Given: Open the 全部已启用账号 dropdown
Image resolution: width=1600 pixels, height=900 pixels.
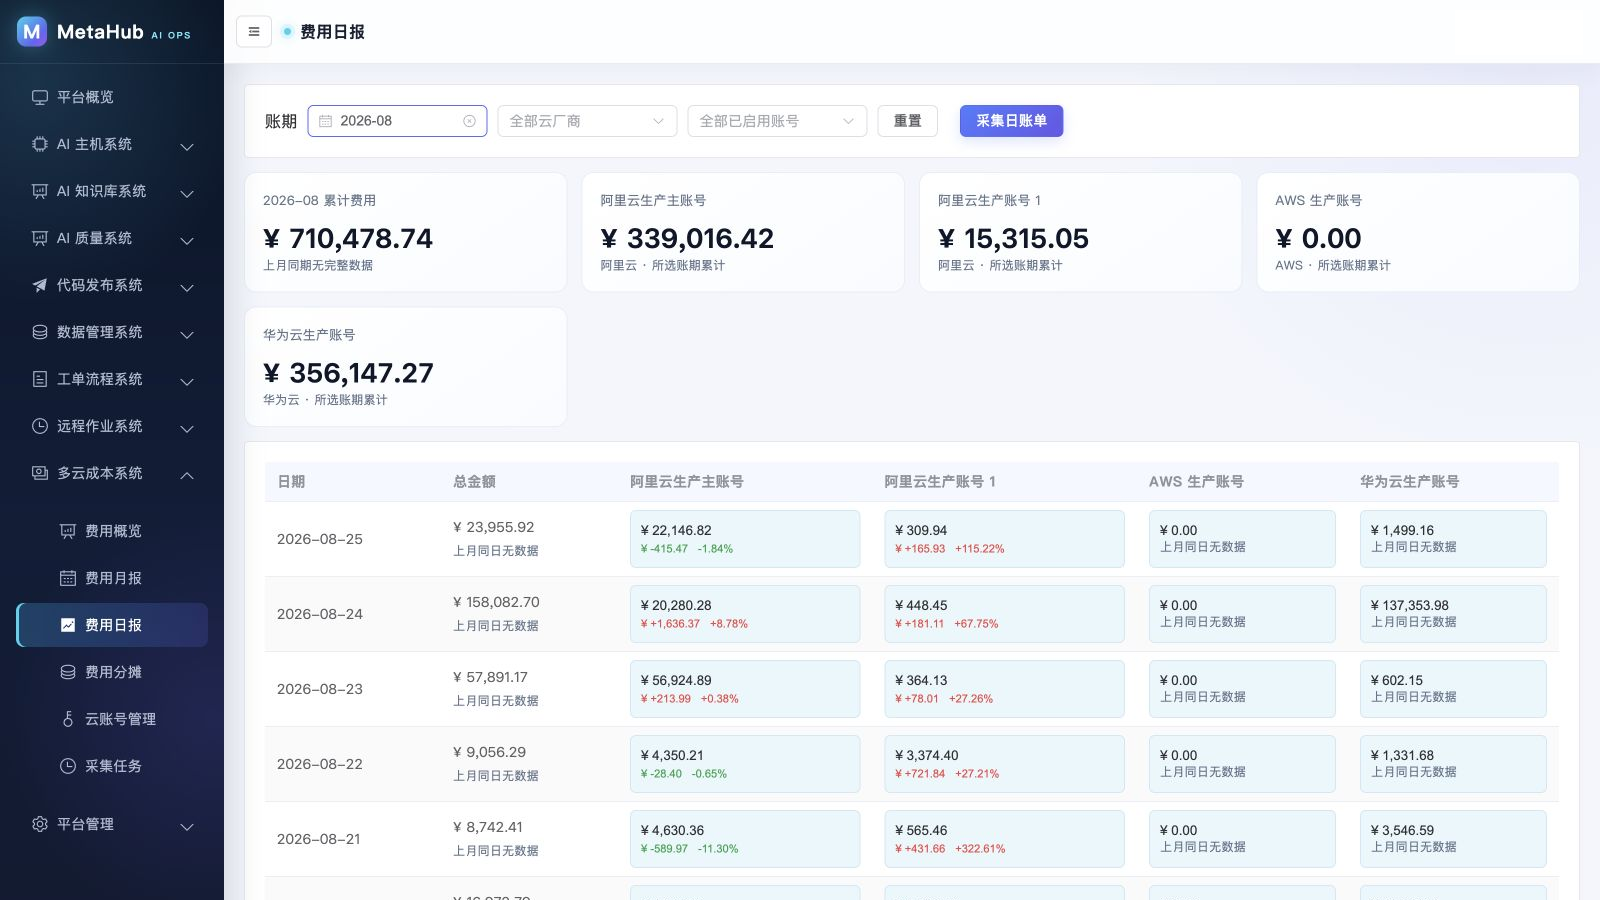Looking at the screenshot, I should click(777, 121).
